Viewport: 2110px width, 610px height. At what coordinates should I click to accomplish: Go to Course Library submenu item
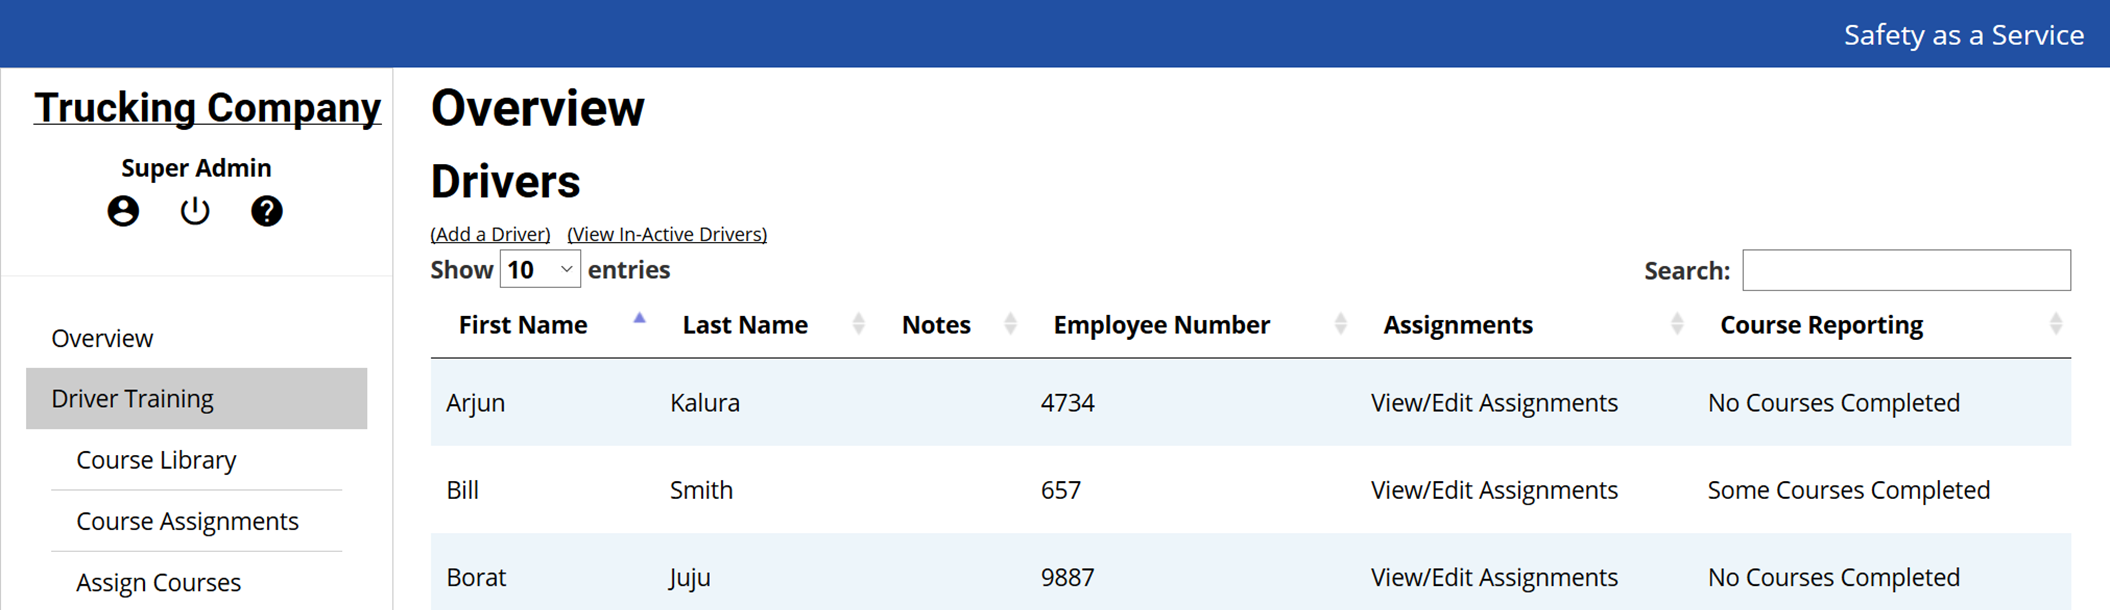click(x=156, y=460)
